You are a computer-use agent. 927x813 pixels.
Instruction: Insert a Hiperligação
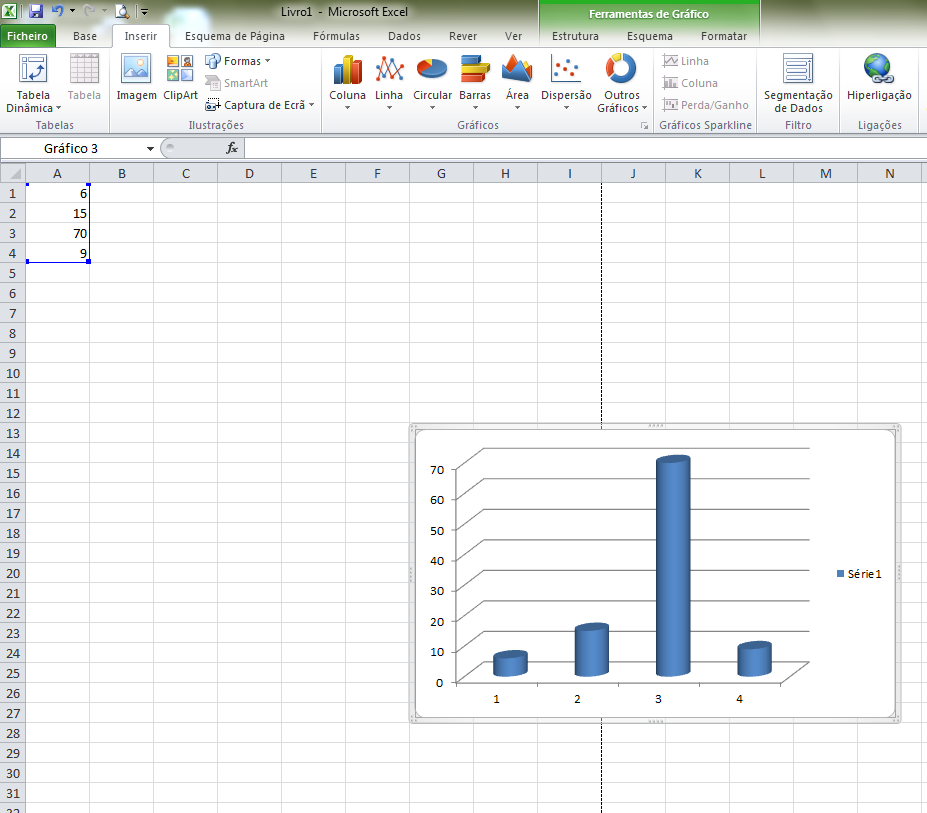[879, 77]
